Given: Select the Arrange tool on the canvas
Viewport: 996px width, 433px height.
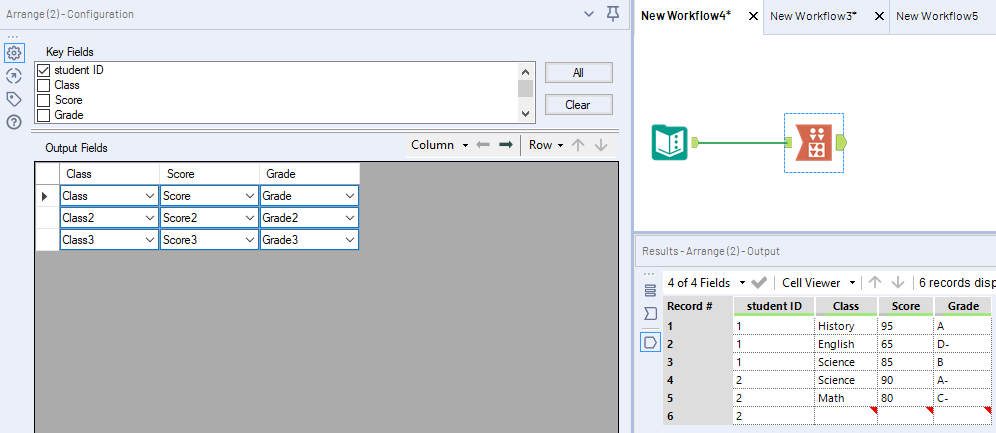Looking at the screenshot, I should coord(818,144).
